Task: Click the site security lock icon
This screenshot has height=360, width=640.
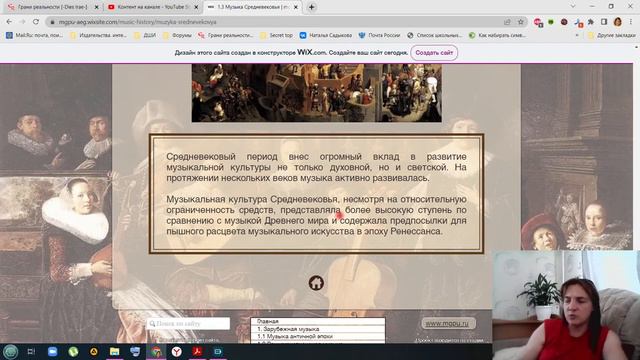Action: 52,22
